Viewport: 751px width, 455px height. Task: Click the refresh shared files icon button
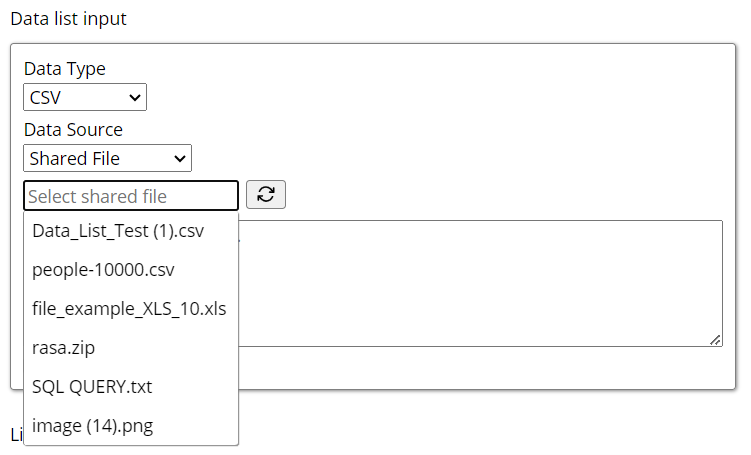pyautogui.click(x=266, y=195)
